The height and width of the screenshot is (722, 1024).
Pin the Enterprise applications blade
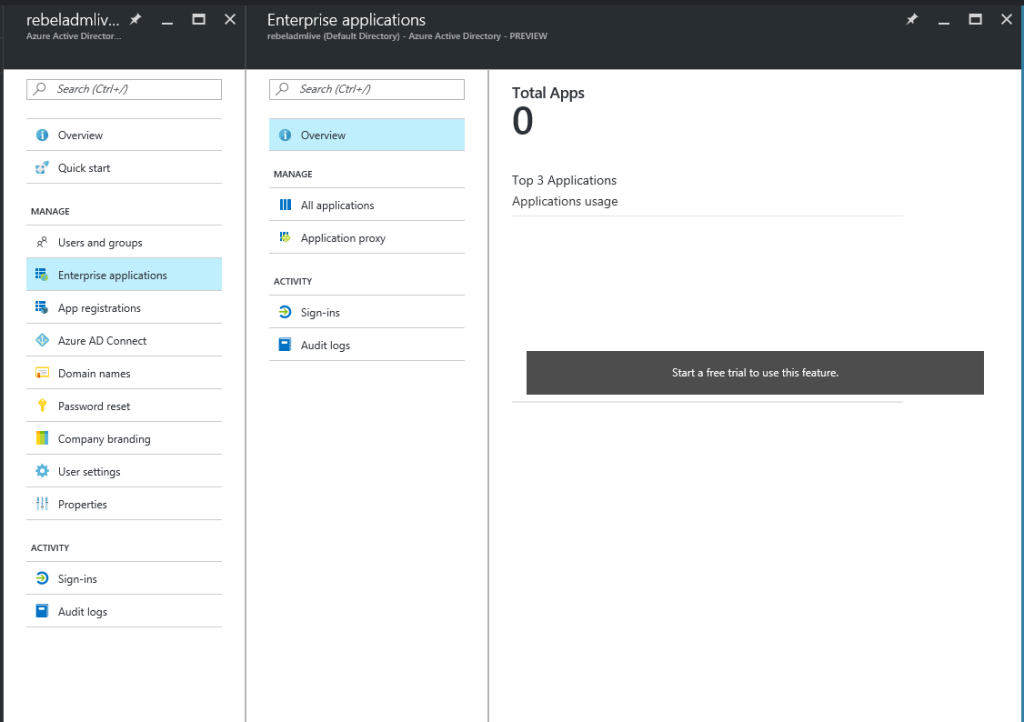click(911, 18)
